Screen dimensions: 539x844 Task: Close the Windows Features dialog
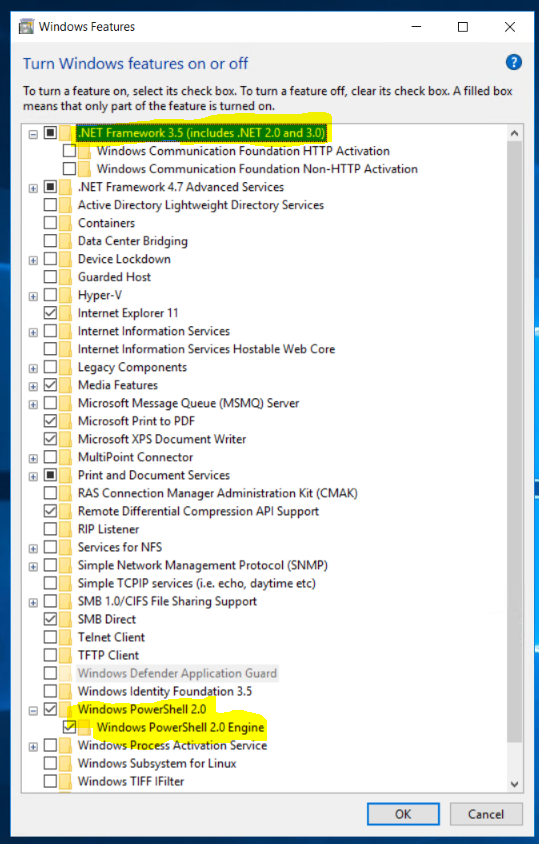(x=509, y=27)
